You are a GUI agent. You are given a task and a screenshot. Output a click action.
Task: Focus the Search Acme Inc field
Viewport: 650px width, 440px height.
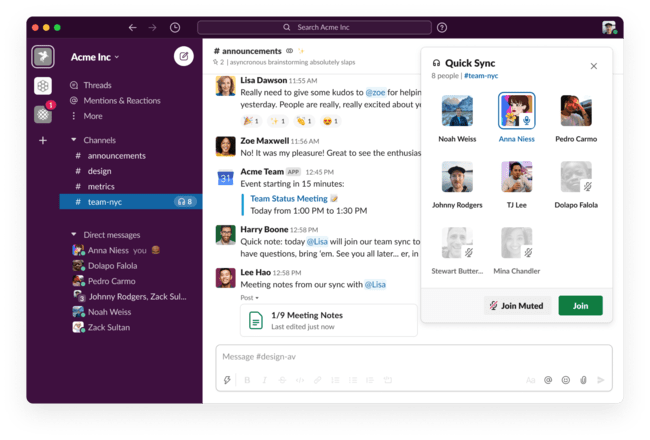[x=314, y=27]
